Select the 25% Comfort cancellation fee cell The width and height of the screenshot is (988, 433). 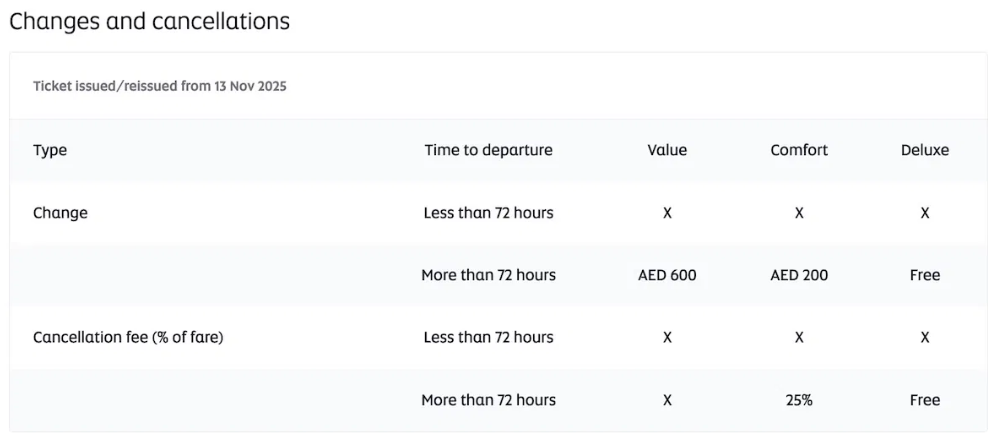point(799,400)
